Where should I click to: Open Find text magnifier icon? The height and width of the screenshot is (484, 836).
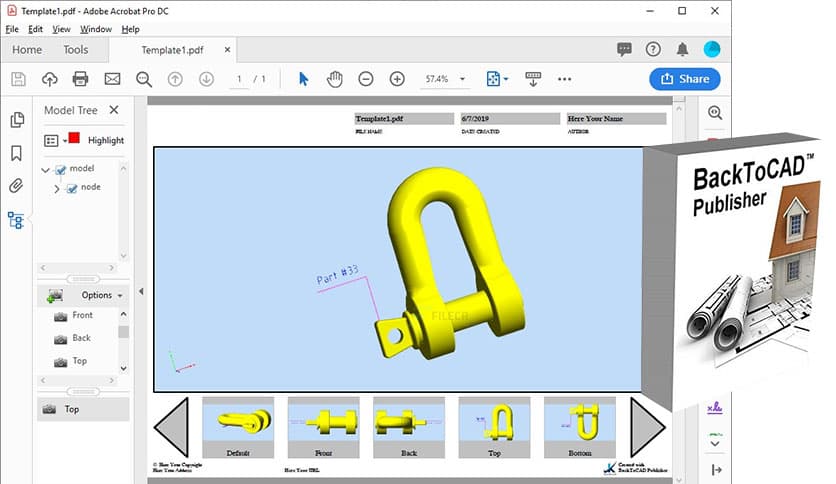tap(143, 79)
